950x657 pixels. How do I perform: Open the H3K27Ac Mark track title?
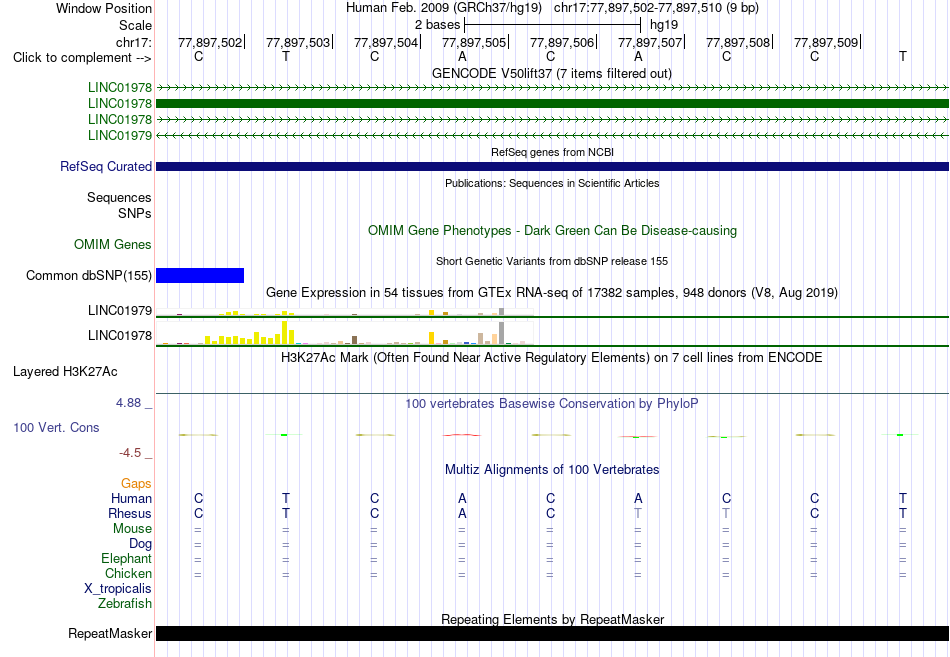point(552,358)
